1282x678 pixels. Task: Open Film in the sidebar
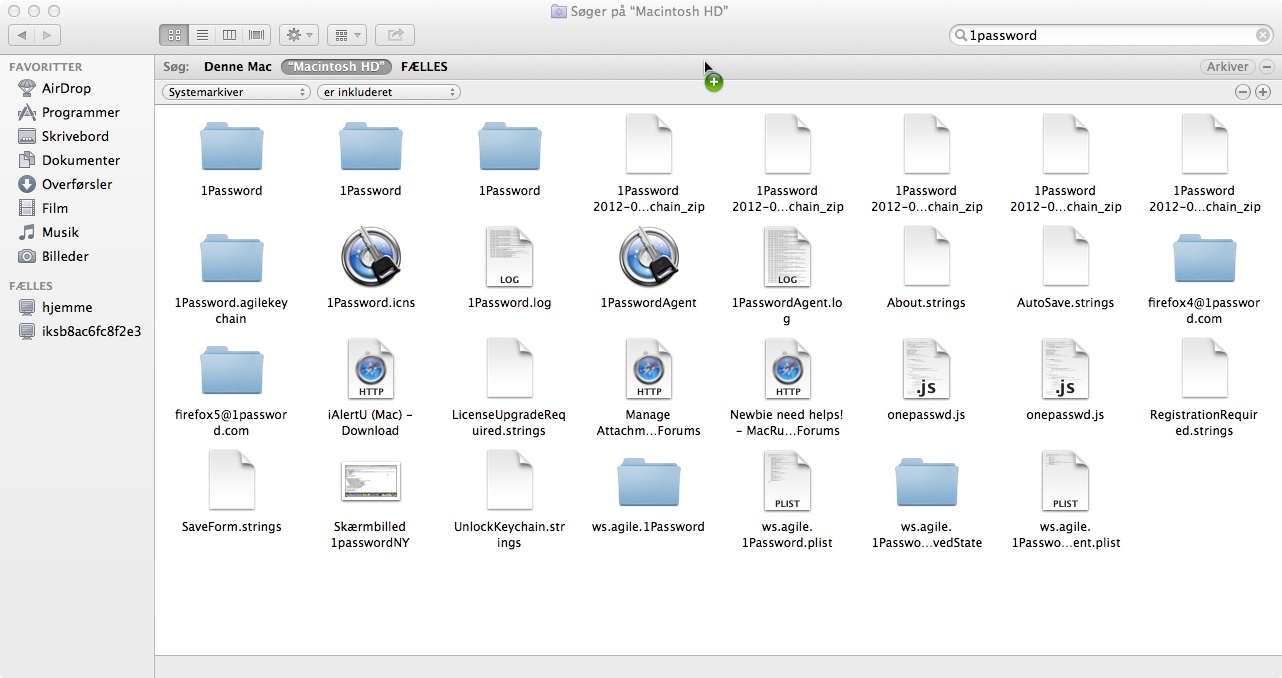click(55, 208)
